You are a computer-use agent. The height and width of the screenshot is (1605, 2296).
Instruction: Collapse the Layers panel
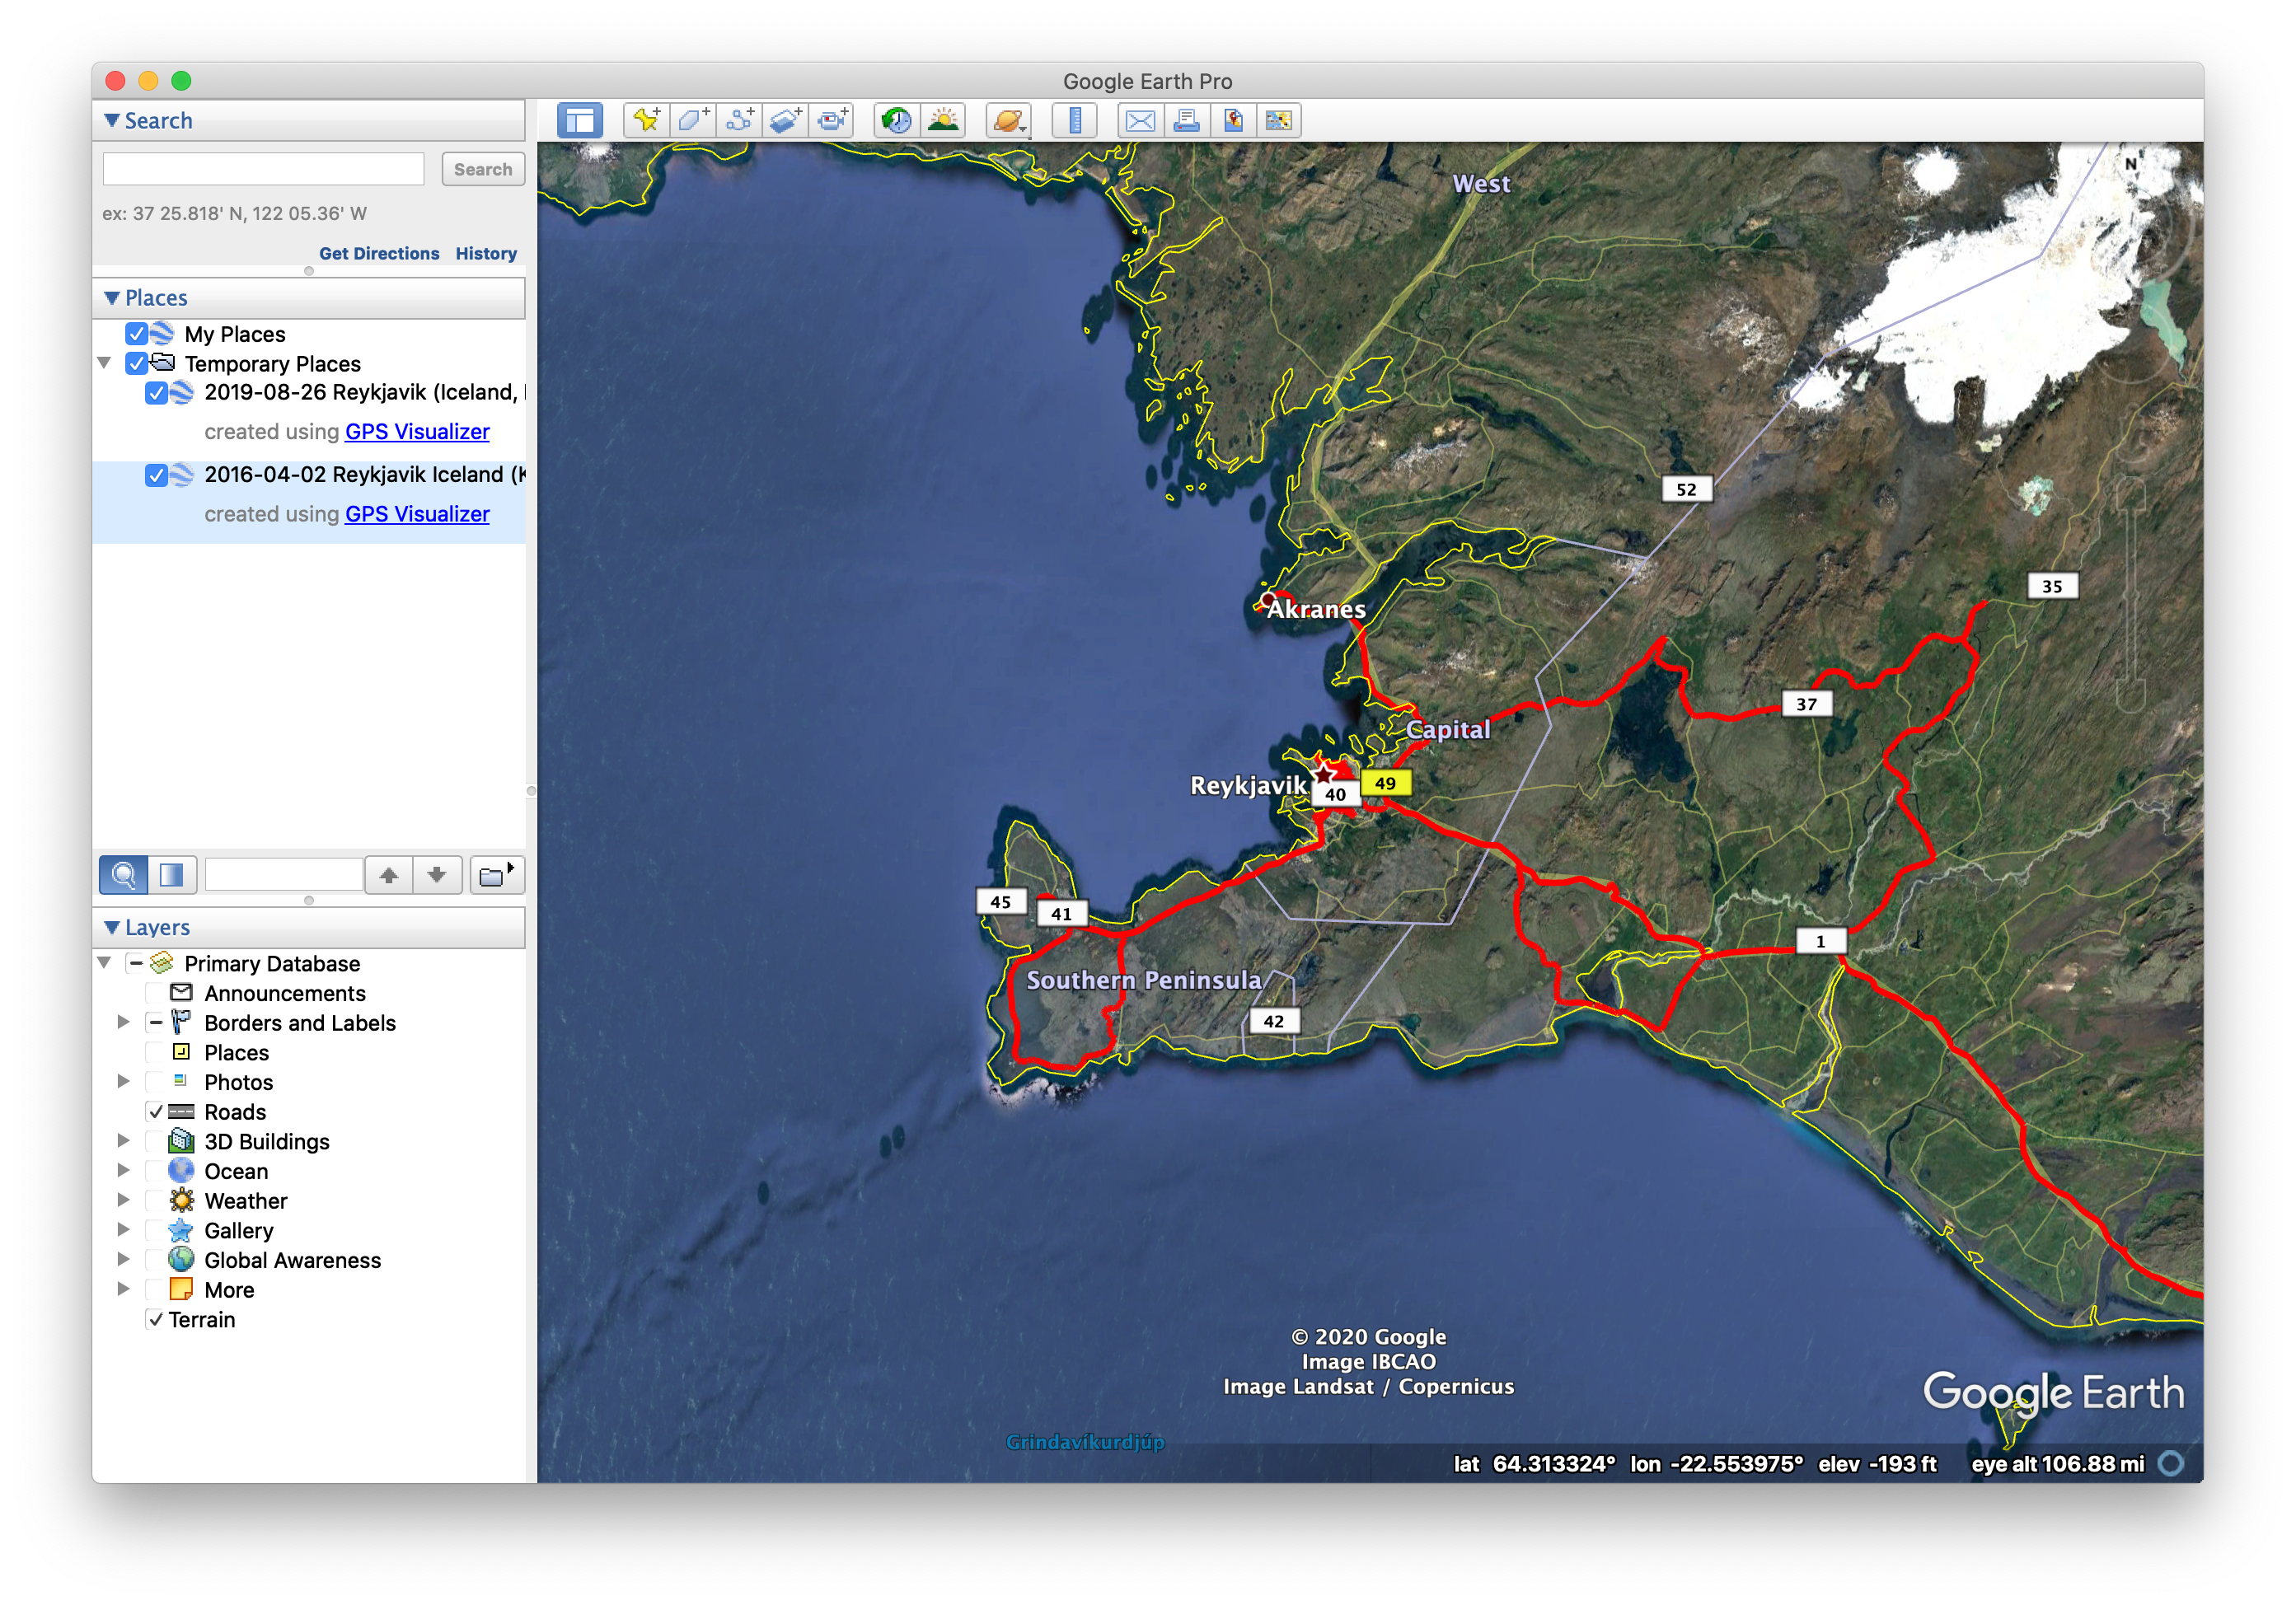coord(112,927)
